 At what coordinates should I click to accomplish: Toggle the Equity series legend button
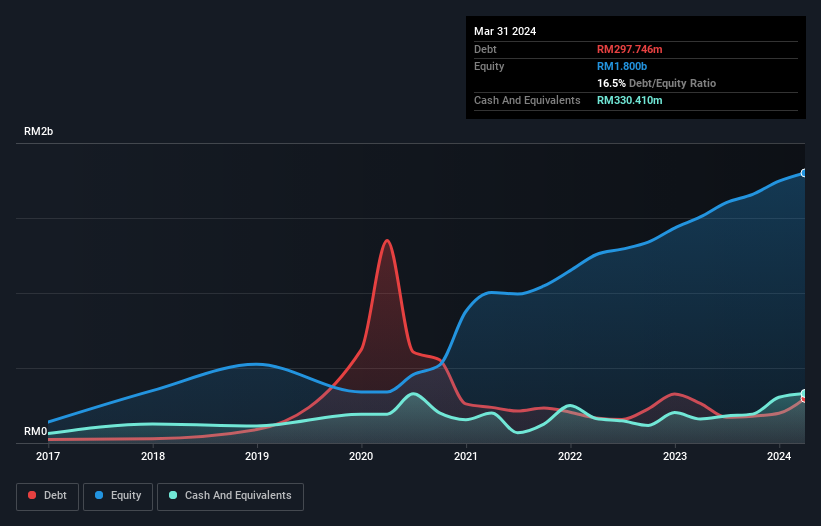click(118, 496)
